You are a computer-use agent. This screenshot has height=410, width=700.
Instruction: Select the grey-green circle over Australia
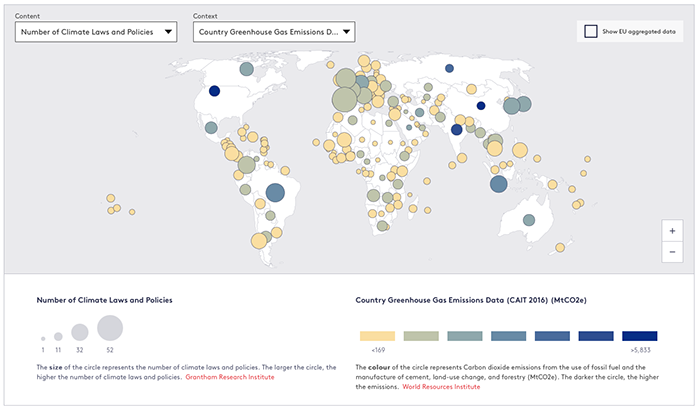[529, 221]
